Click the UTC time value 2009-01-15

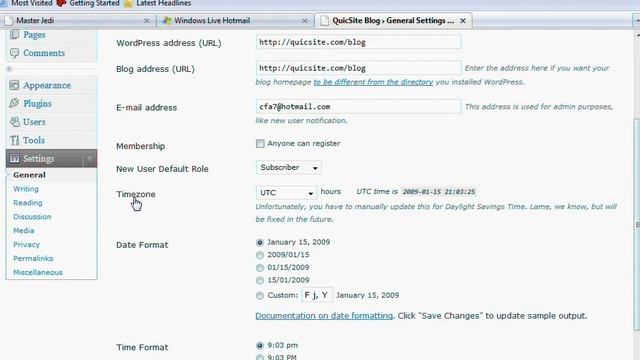point(439,192)
